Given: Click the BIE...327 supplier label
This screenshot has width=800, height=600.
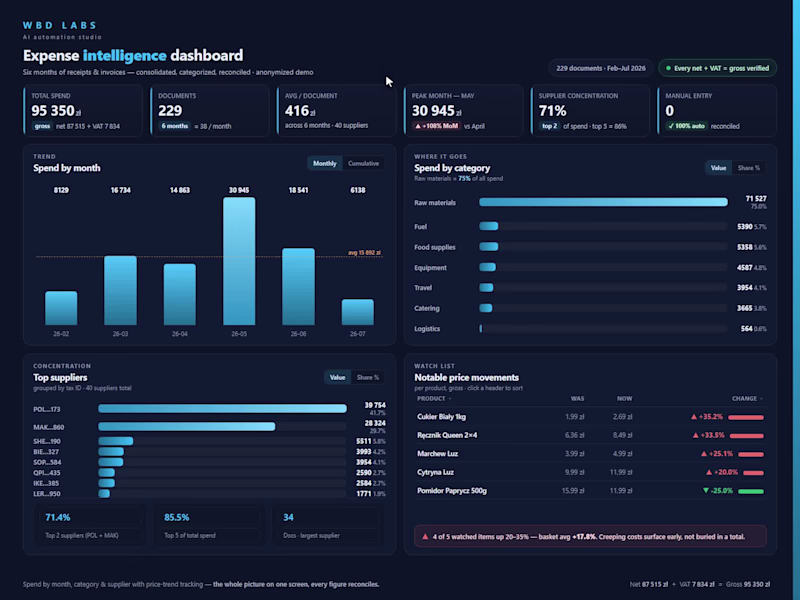Looking at the screenshot, I should click(x=46, y=452).
